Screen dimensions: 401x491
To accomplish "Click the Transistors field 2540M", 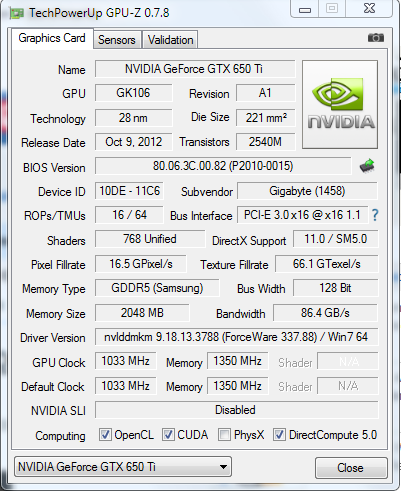I will click(265, 142).
